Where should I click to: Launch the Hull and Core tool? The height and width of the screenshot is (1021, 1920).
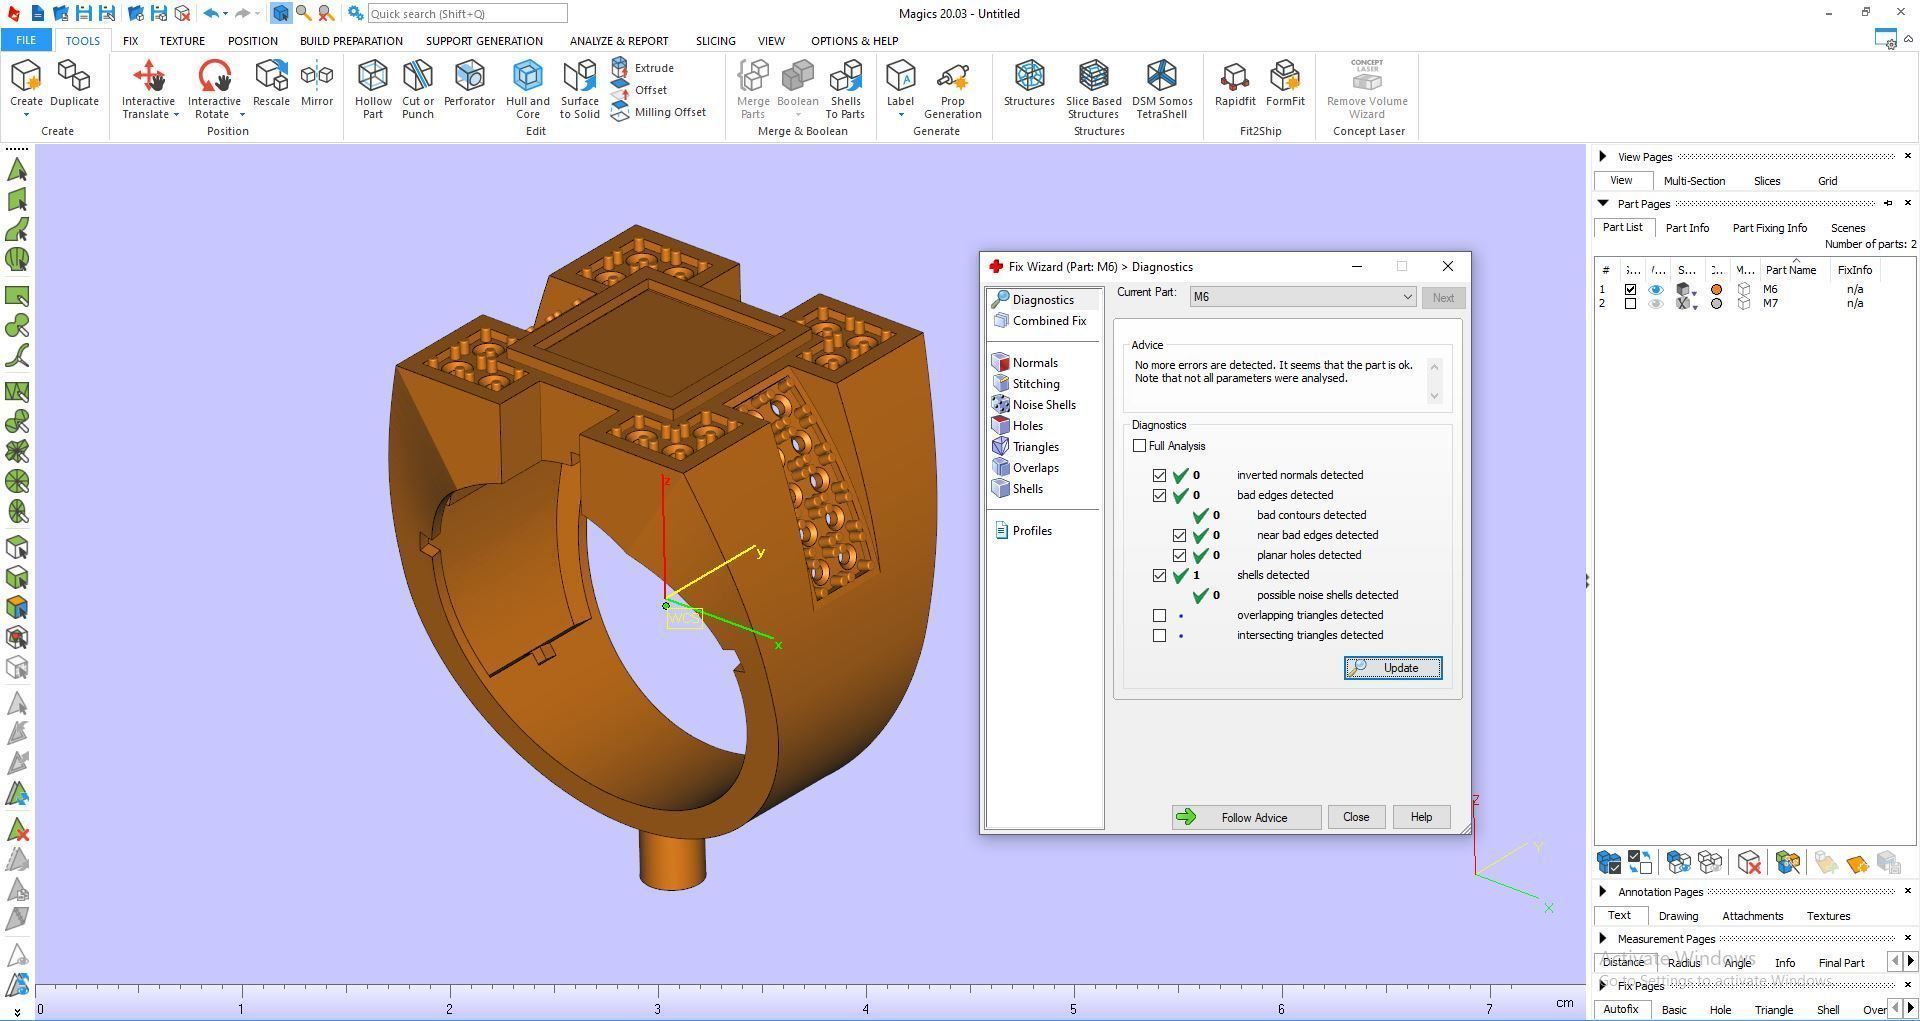click(x=528, y=89)
